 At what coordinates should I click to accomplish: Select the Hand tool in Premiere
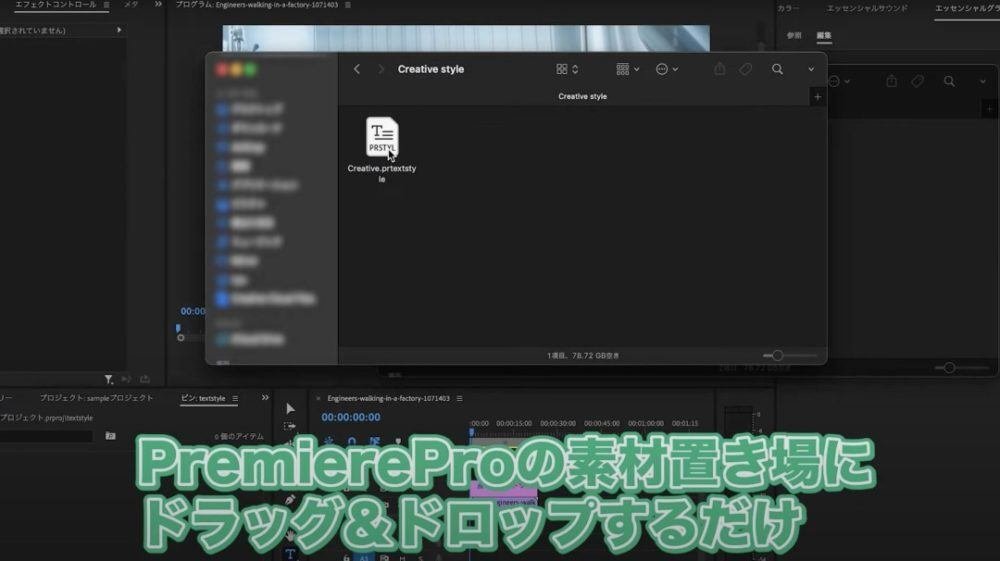290,535
